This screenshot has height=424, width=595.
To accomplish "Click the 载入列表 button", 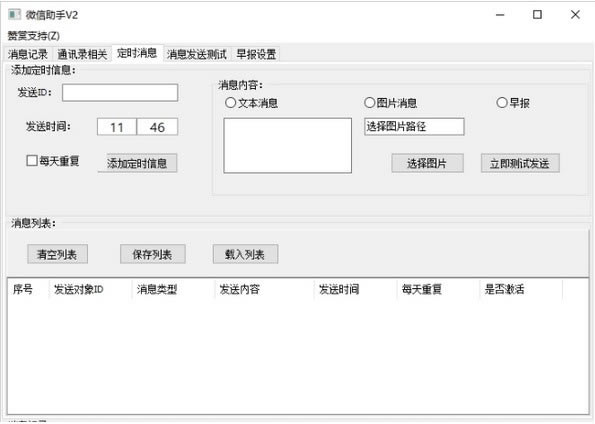I will (x=245, y=254).
